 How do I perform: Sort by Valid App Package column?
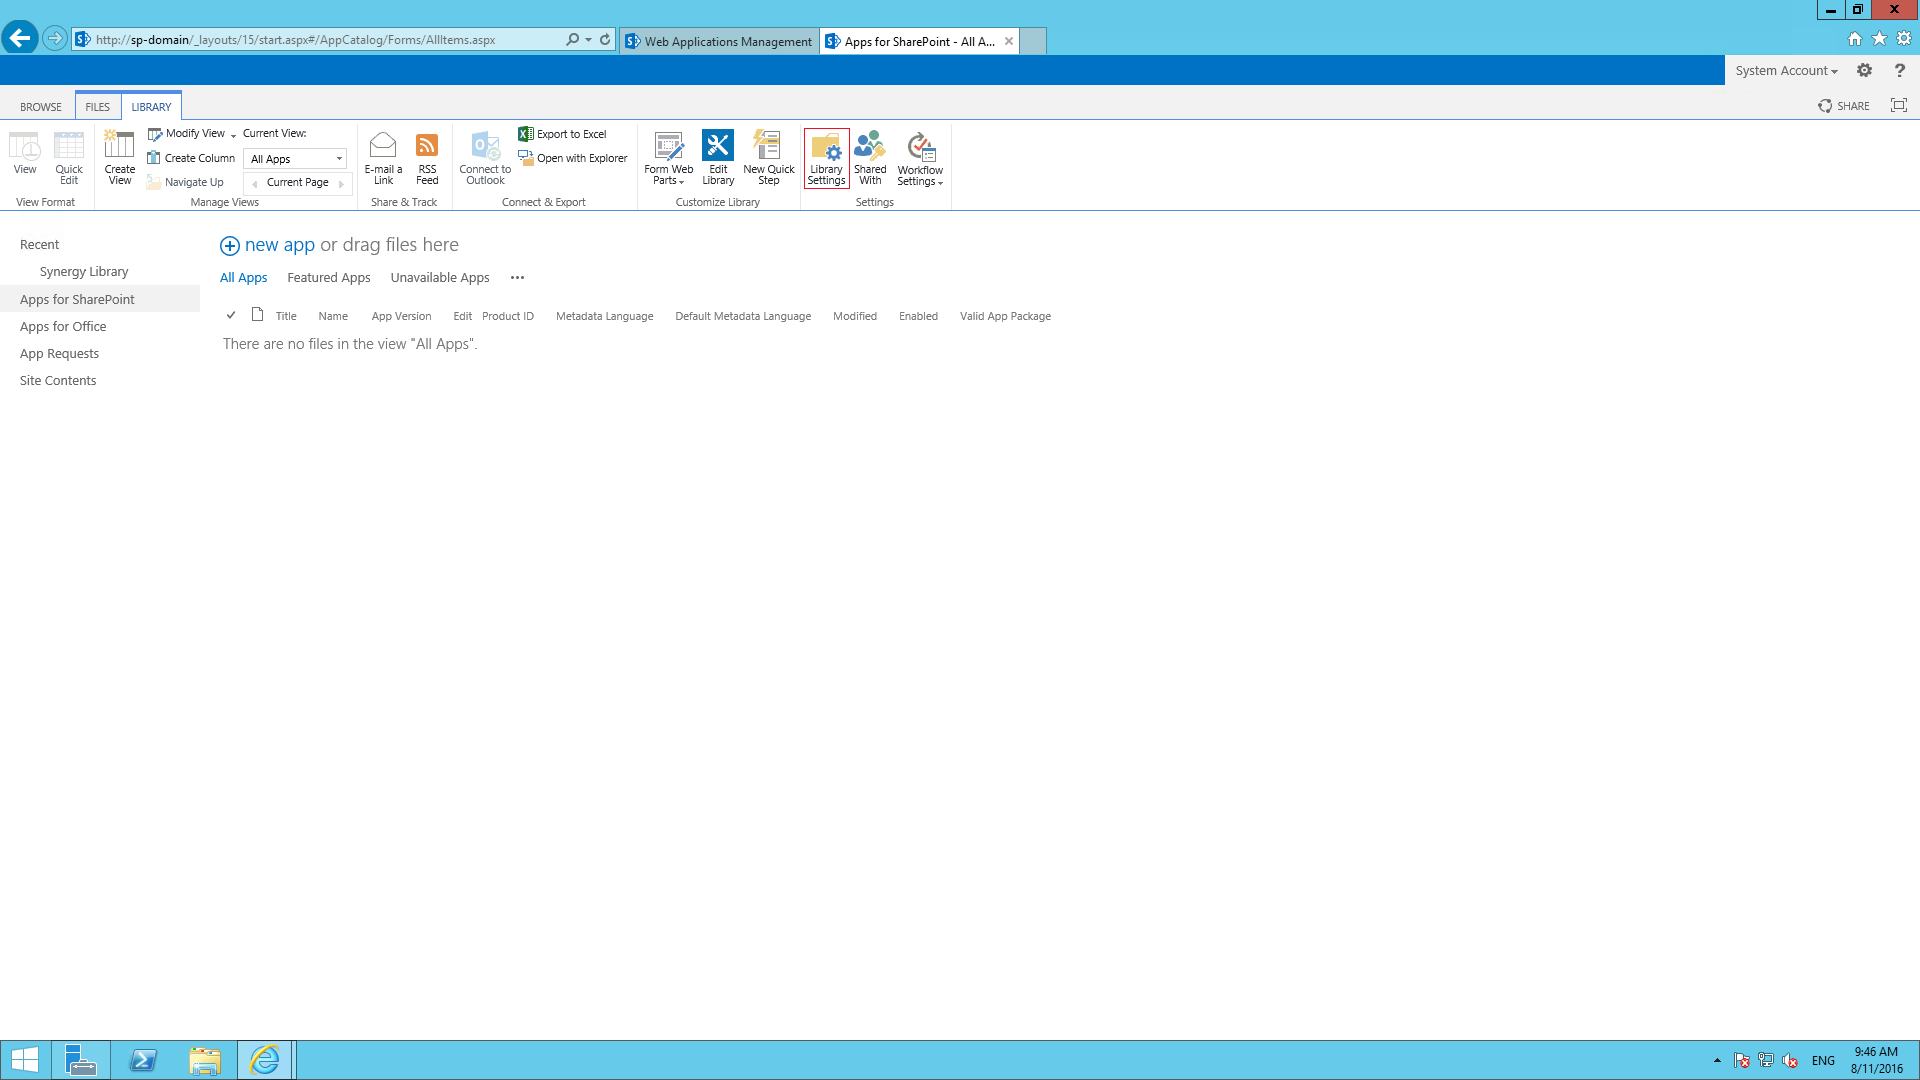point(1005,316)
